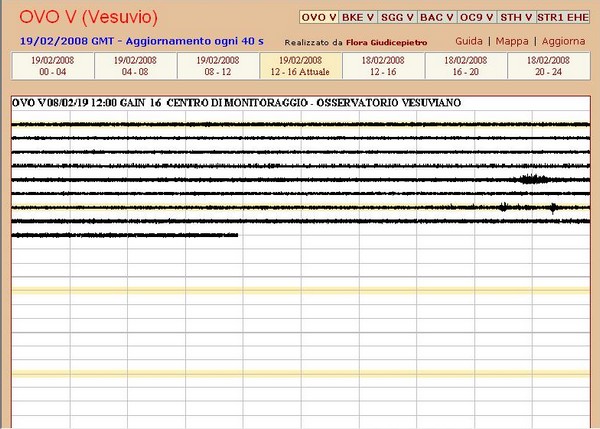The image size is (600, 429).
Task: Select 19/02/2008 12 - 16 Attuale window
Action: (301, 66)
